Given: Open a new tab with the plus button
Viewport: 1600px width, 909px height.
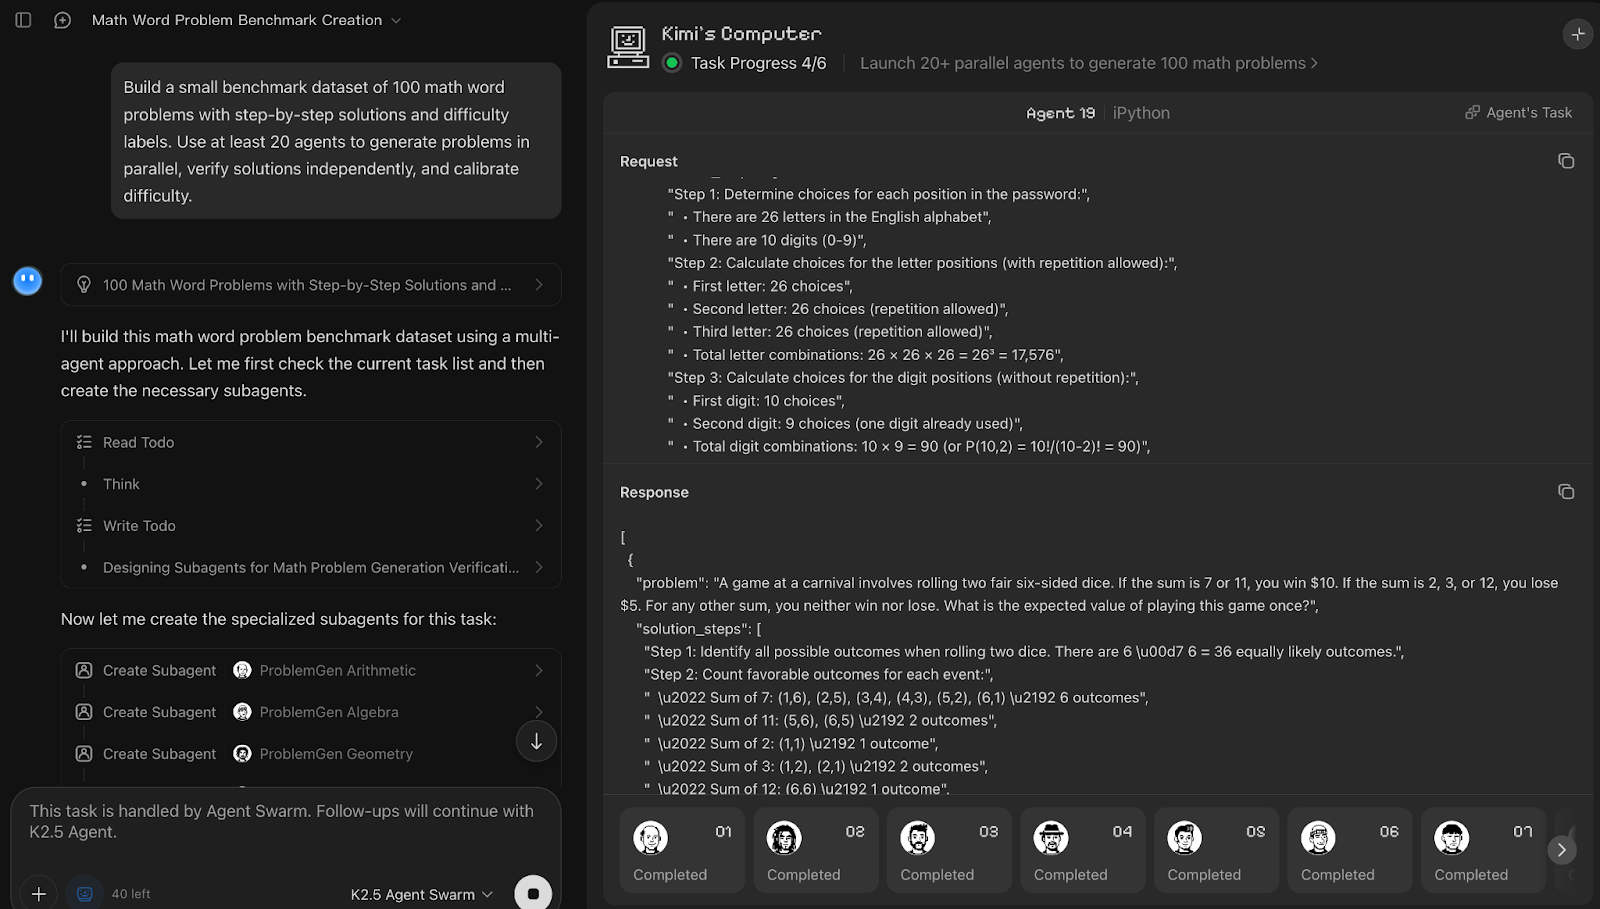Looking at the screenshot, I should coord(1578,33).
